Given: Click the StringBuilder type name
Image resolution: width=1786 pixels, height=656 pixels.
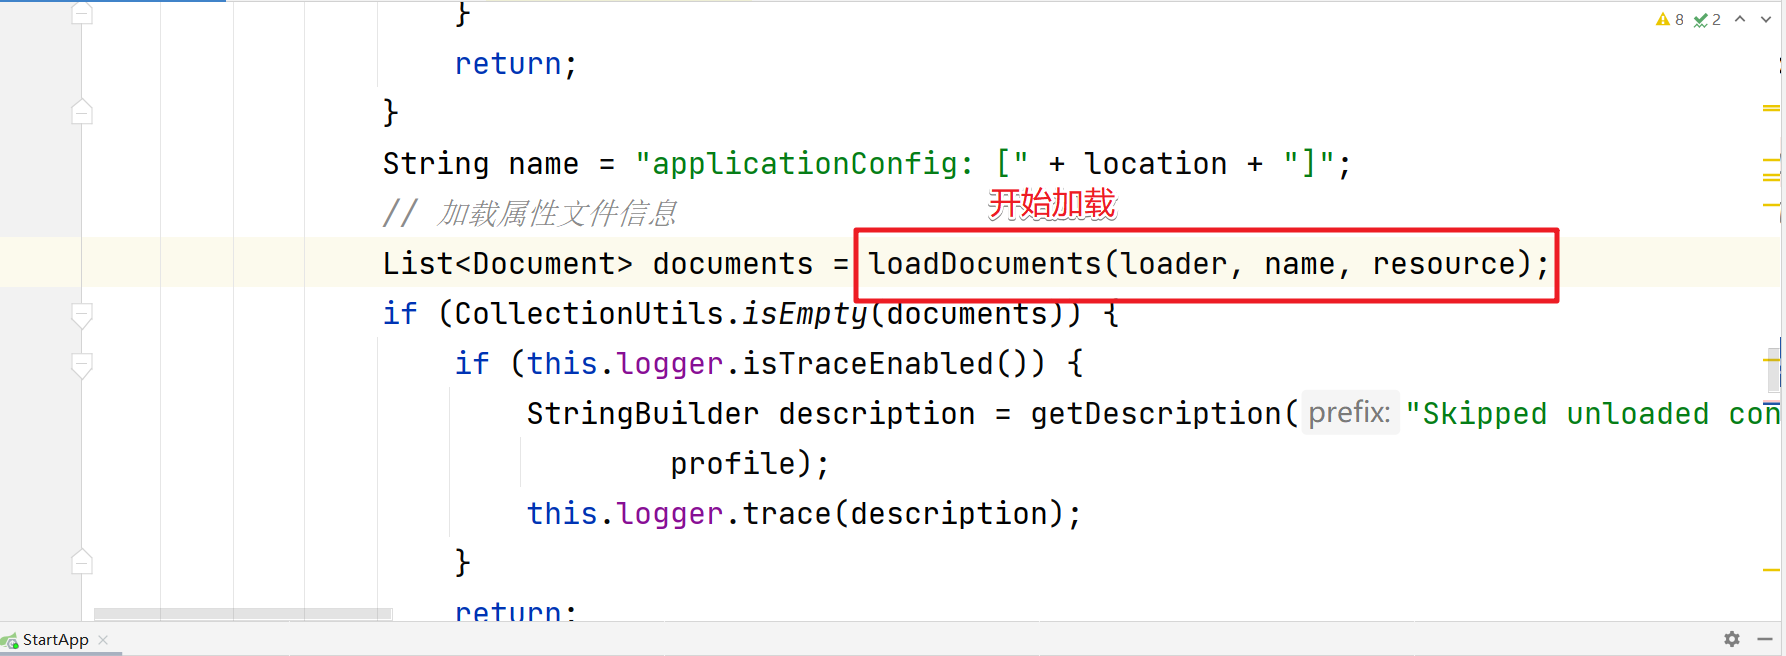Looking at the screenshot, I should pos(643,414).
